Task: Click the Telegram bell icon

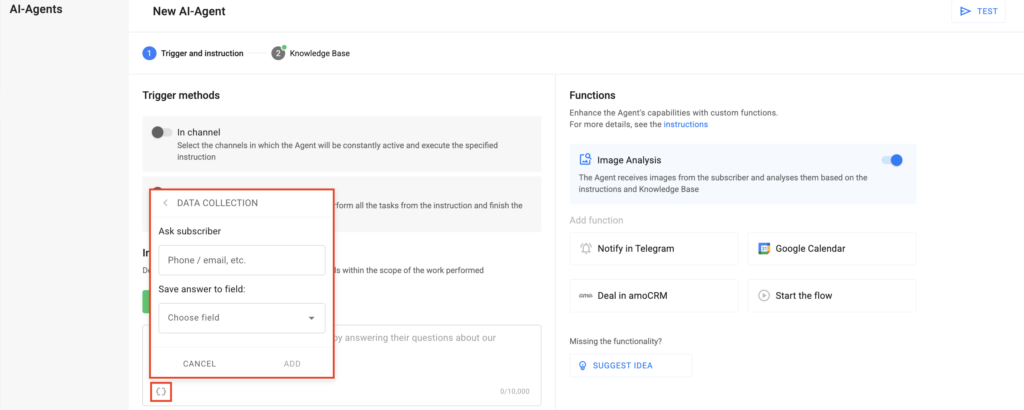Action: 586,248
